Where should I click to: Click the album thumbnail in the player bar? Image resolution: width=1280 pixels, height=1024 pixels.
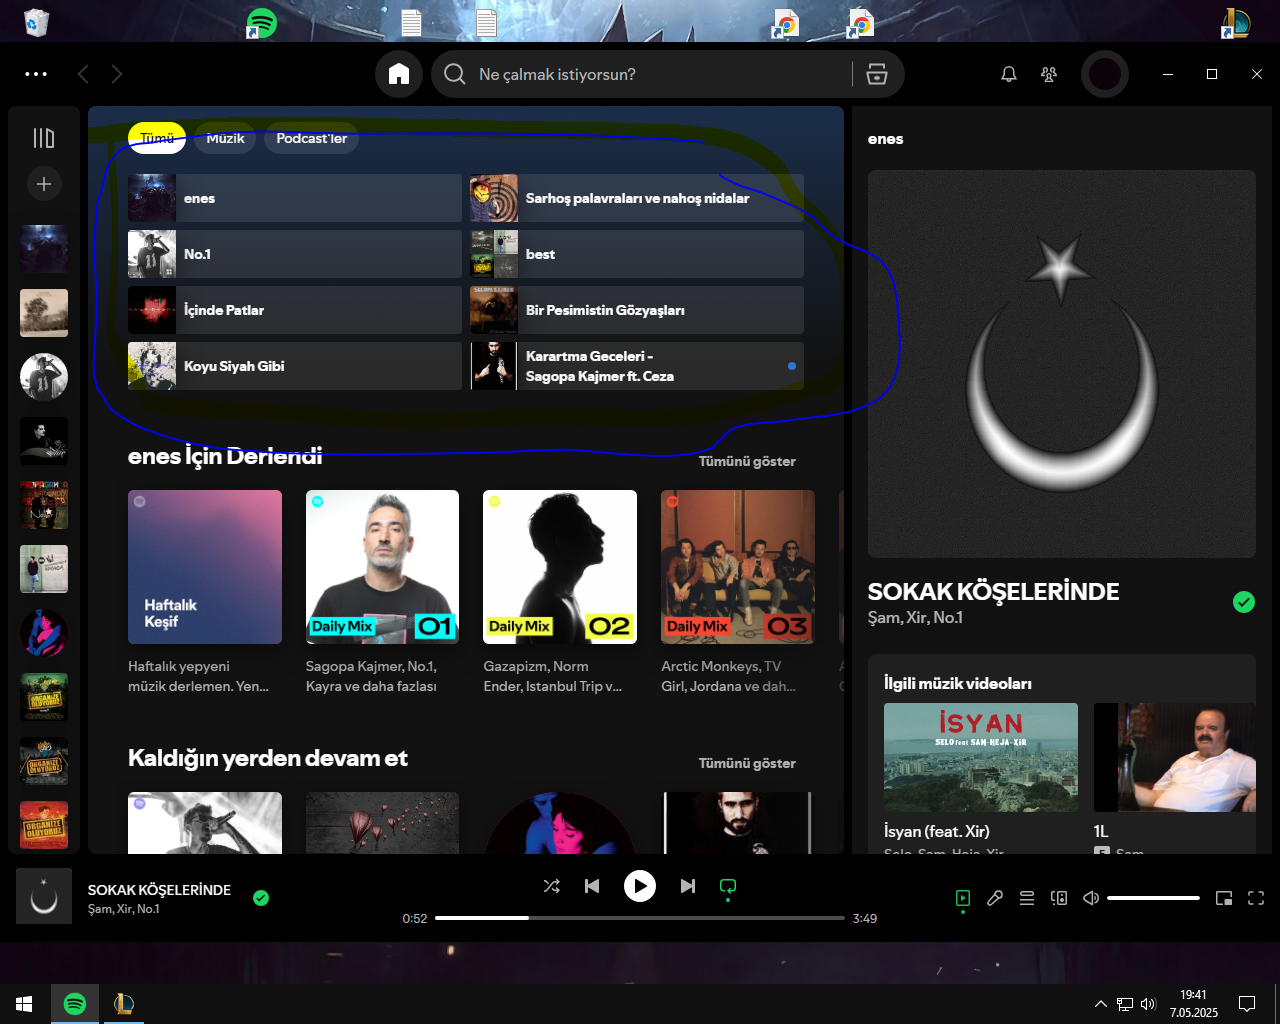44,896
